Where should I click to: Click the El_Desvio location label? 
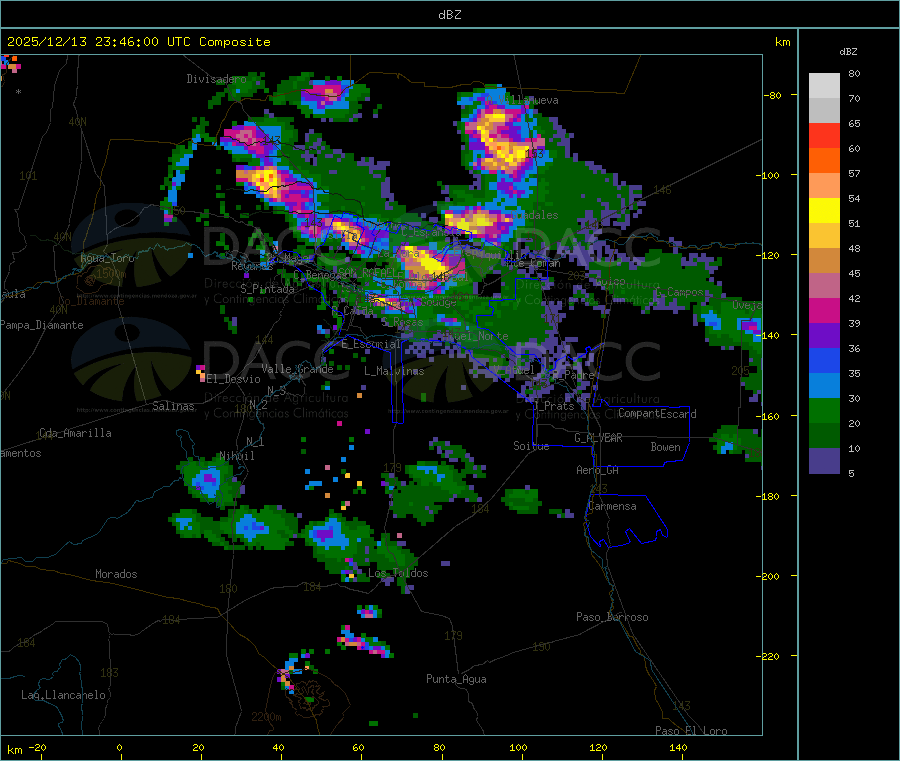pyautogui.click(x=234, y=379)
